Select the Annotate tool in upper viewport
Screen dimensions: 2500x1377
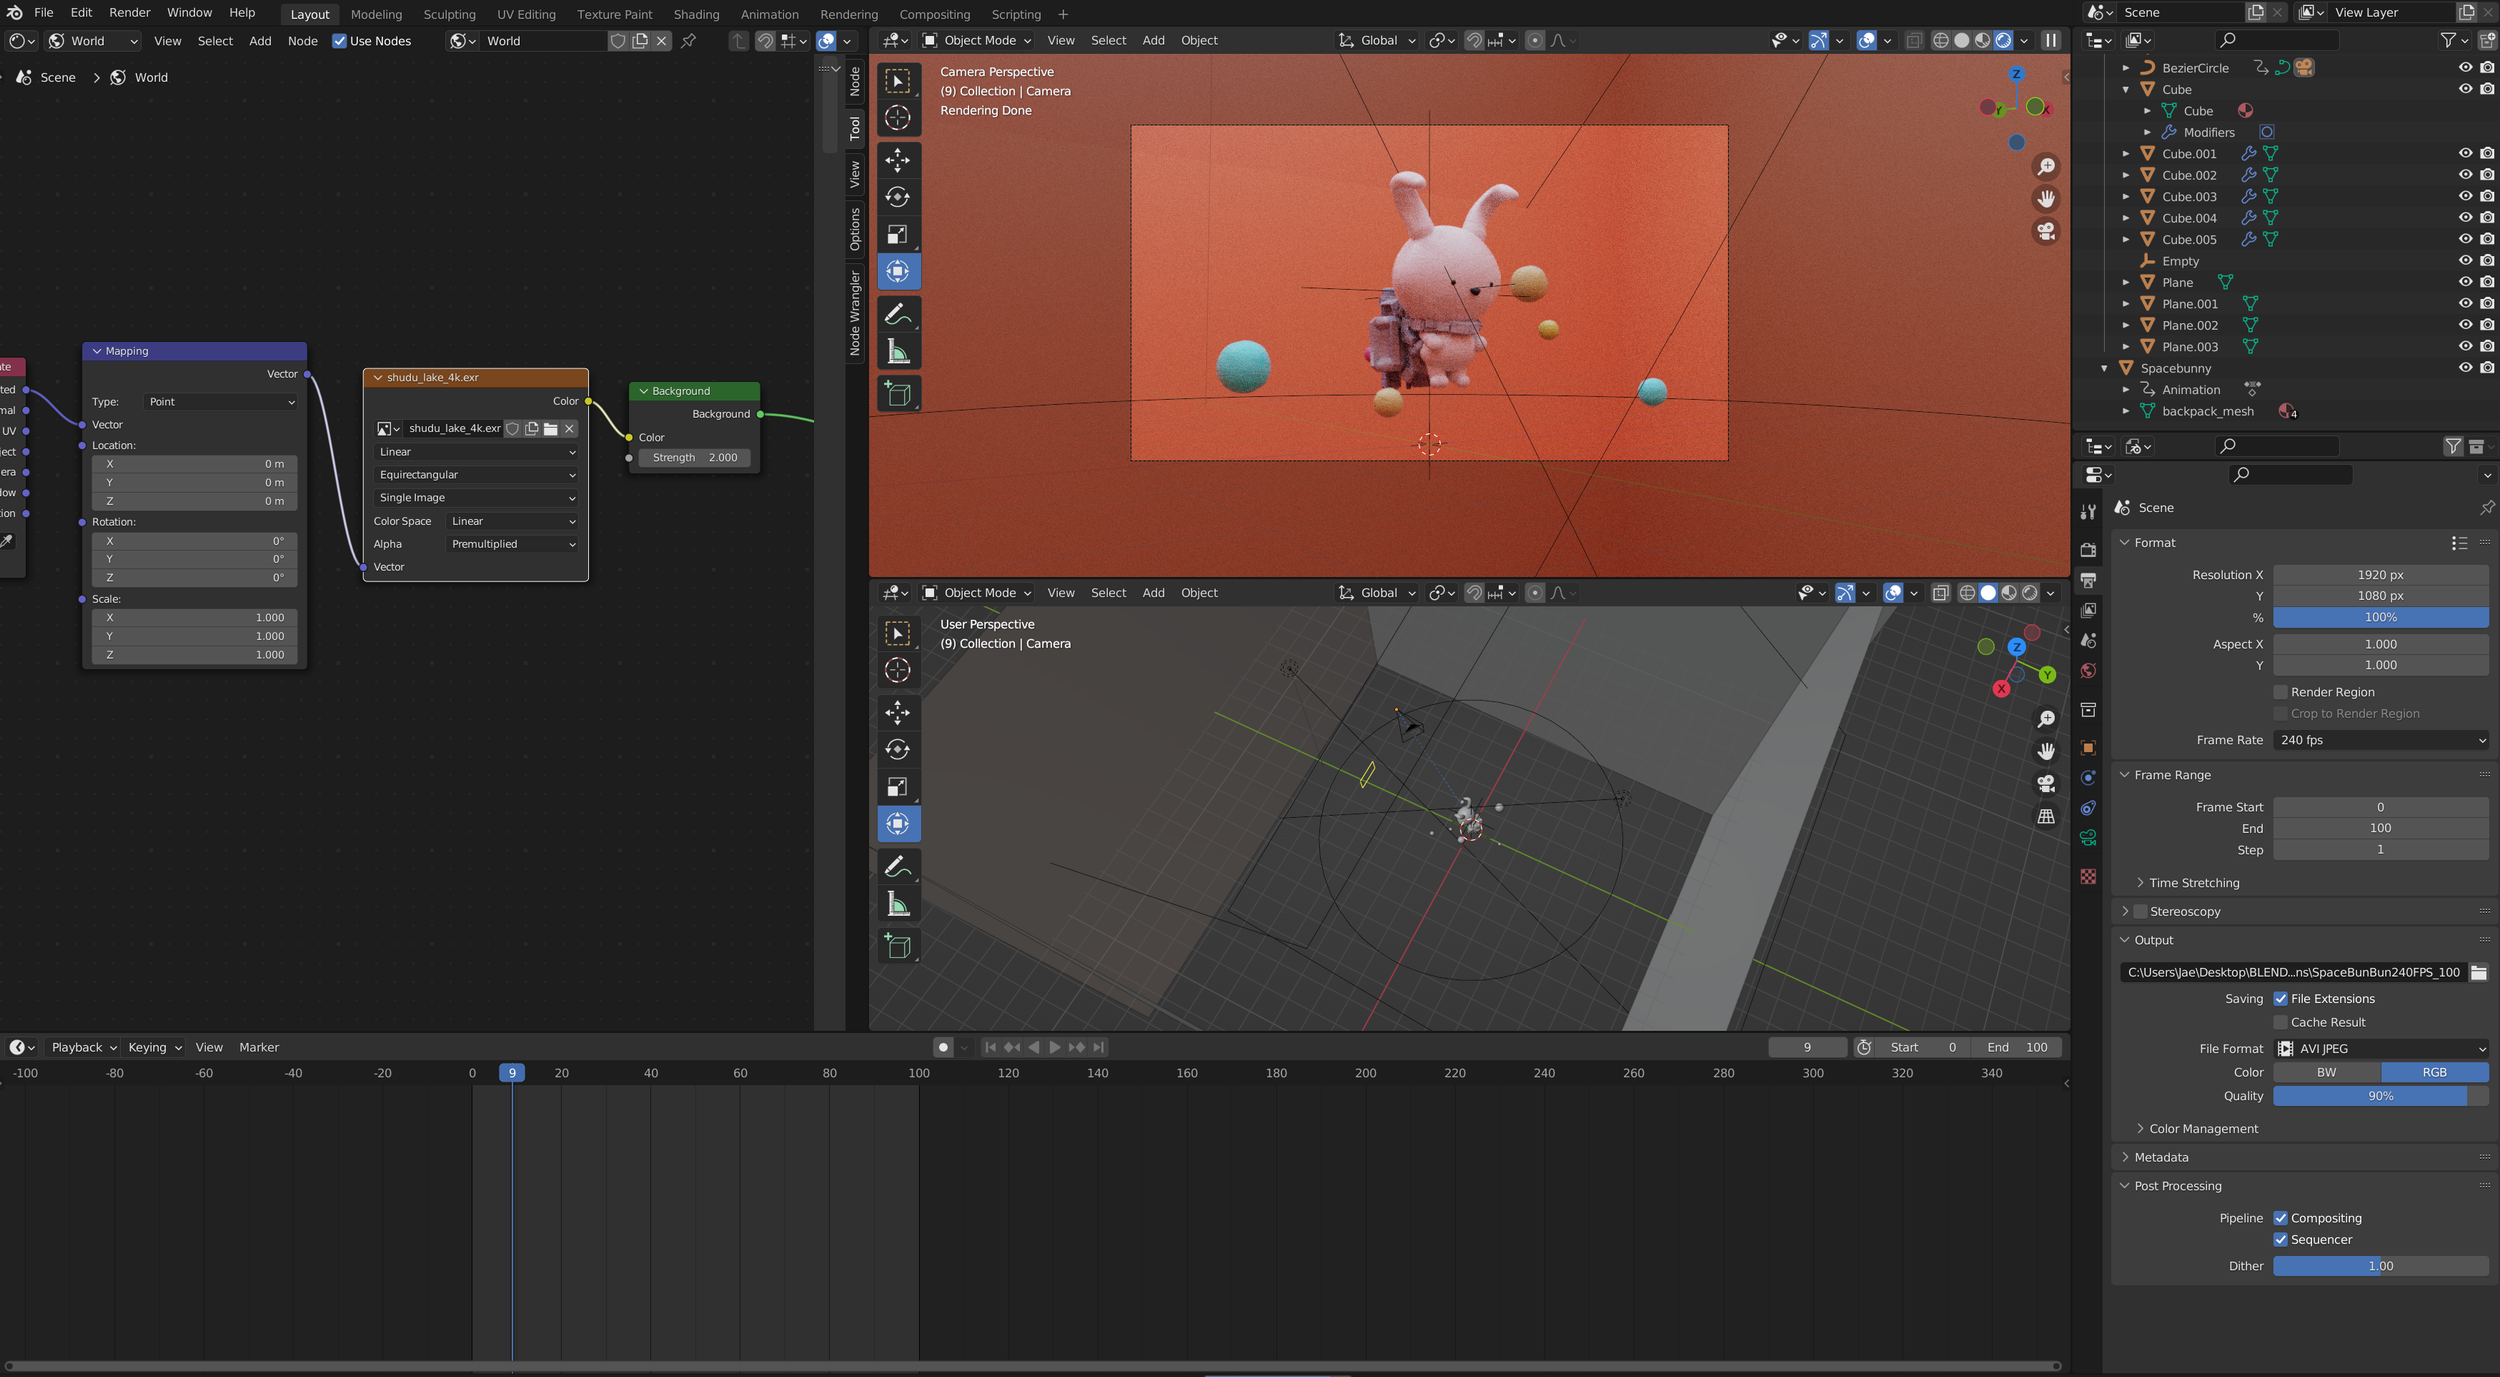897,315
